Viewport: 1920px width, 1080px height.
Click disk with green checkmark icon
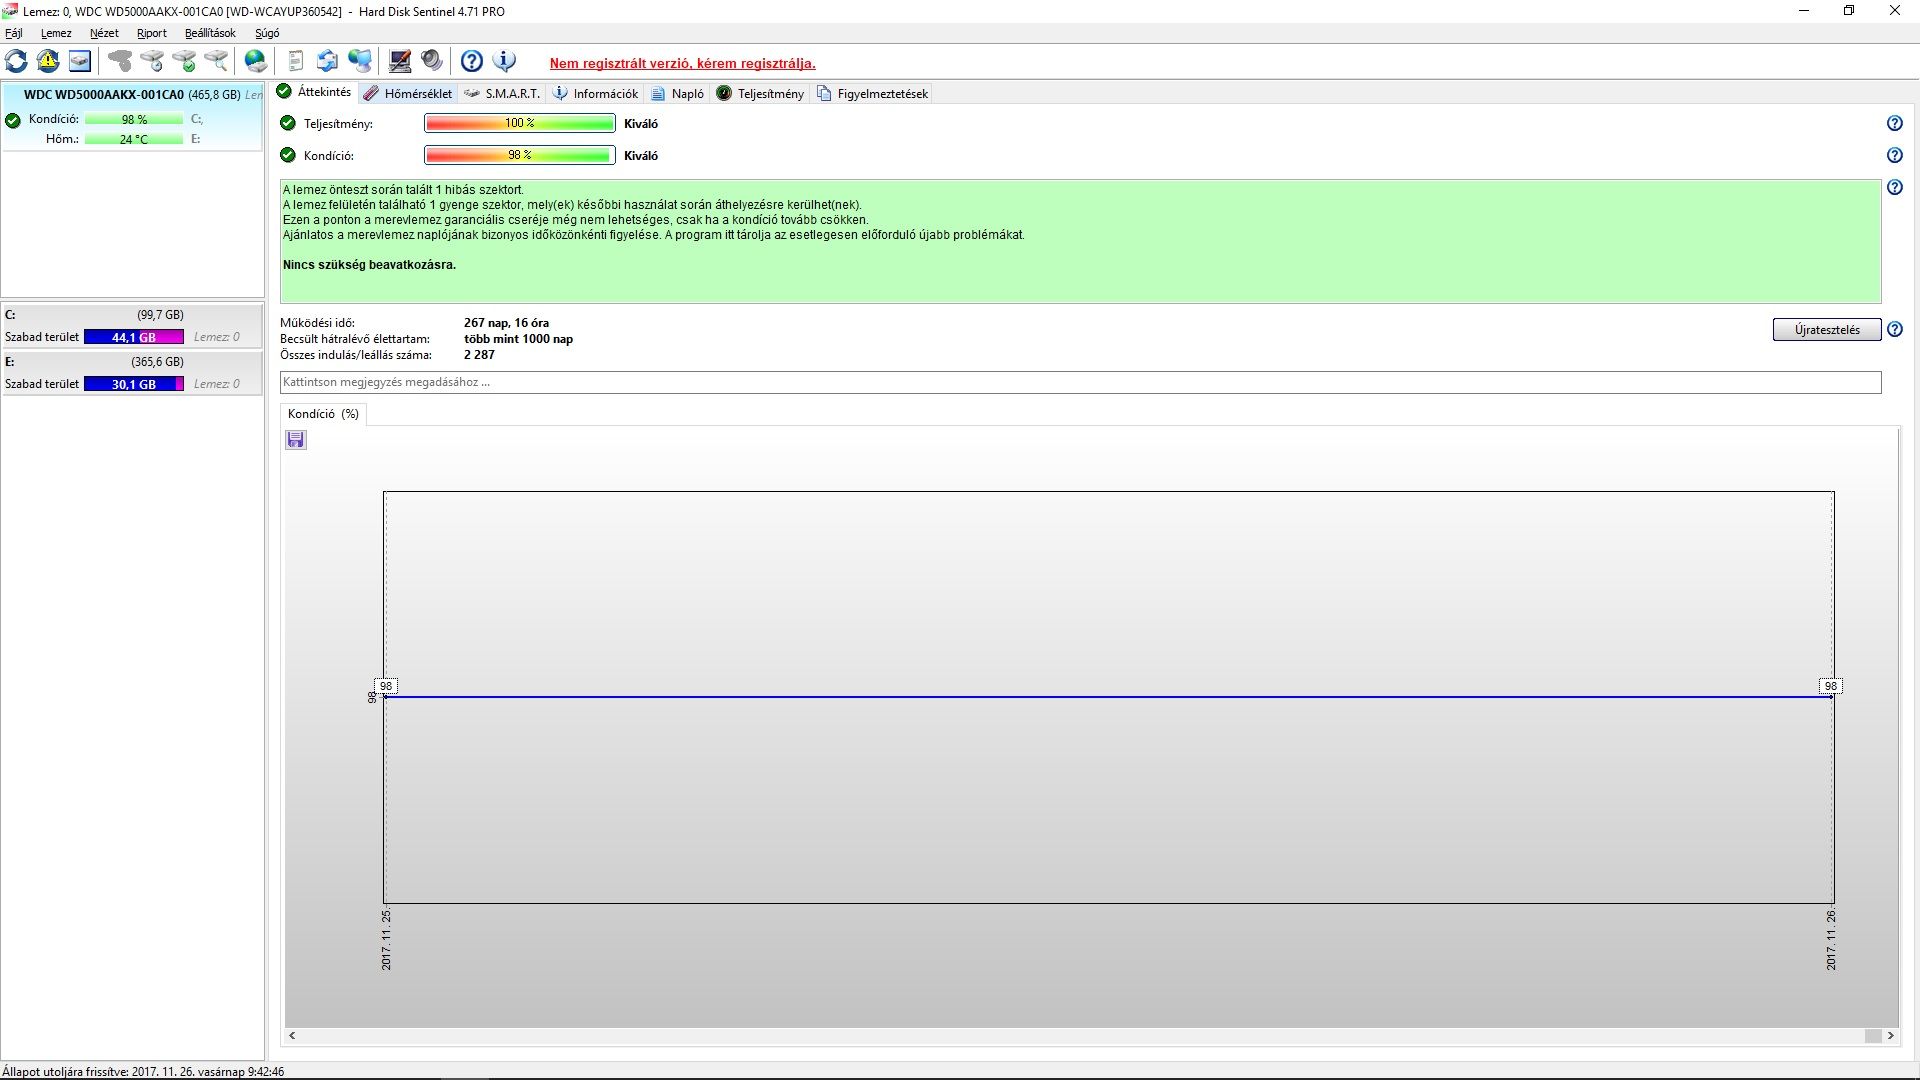pyautogui.click(x=184, y=61)
